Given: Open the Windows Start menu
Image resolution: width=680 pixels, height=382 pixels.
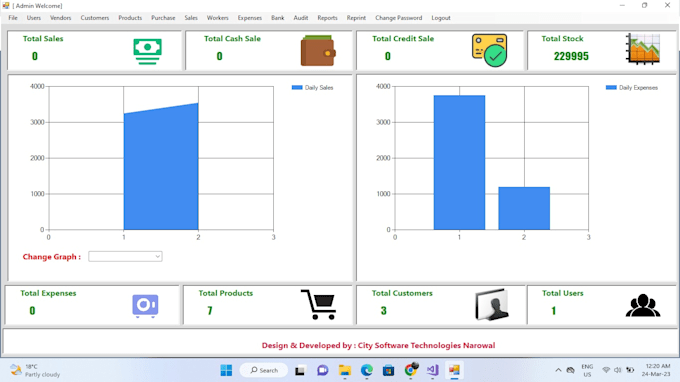Looking at the screenshot, I should [x=226, y=370].
